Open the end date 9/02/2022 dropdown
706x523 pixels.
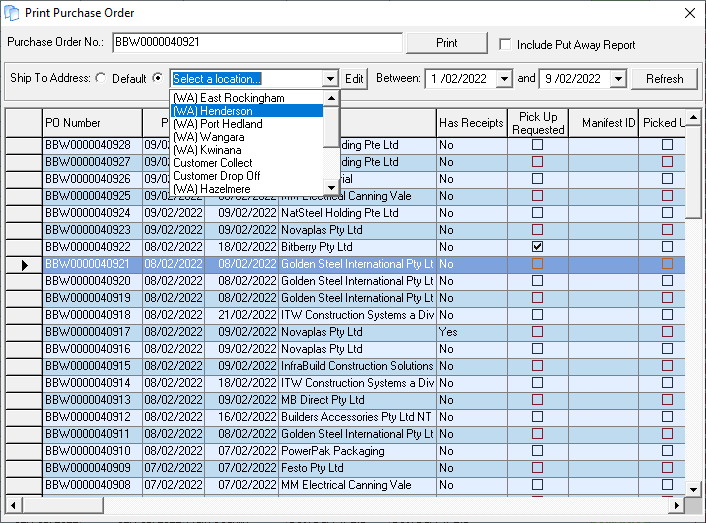618,79
